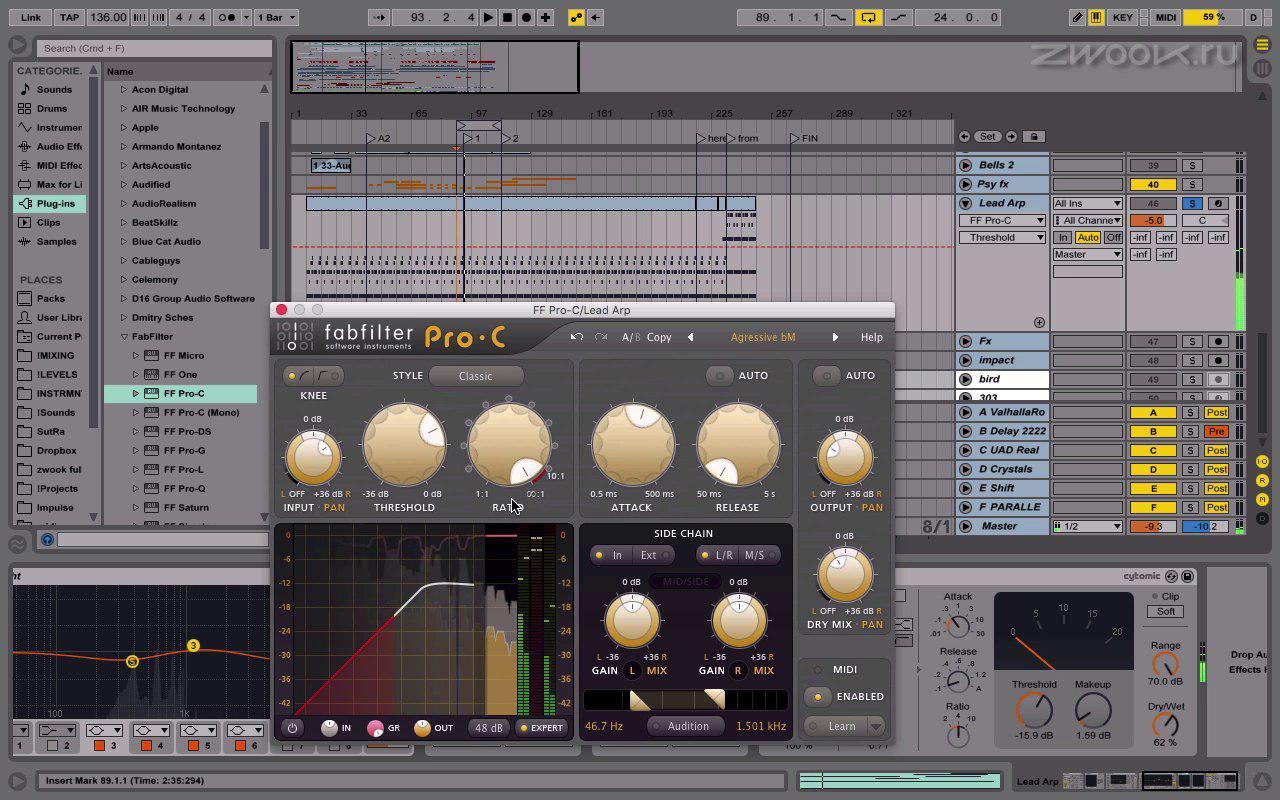Enable Draw Mode pencil icon
1280x800 pixels.
pyautogui.click(x=1077, y=17)
